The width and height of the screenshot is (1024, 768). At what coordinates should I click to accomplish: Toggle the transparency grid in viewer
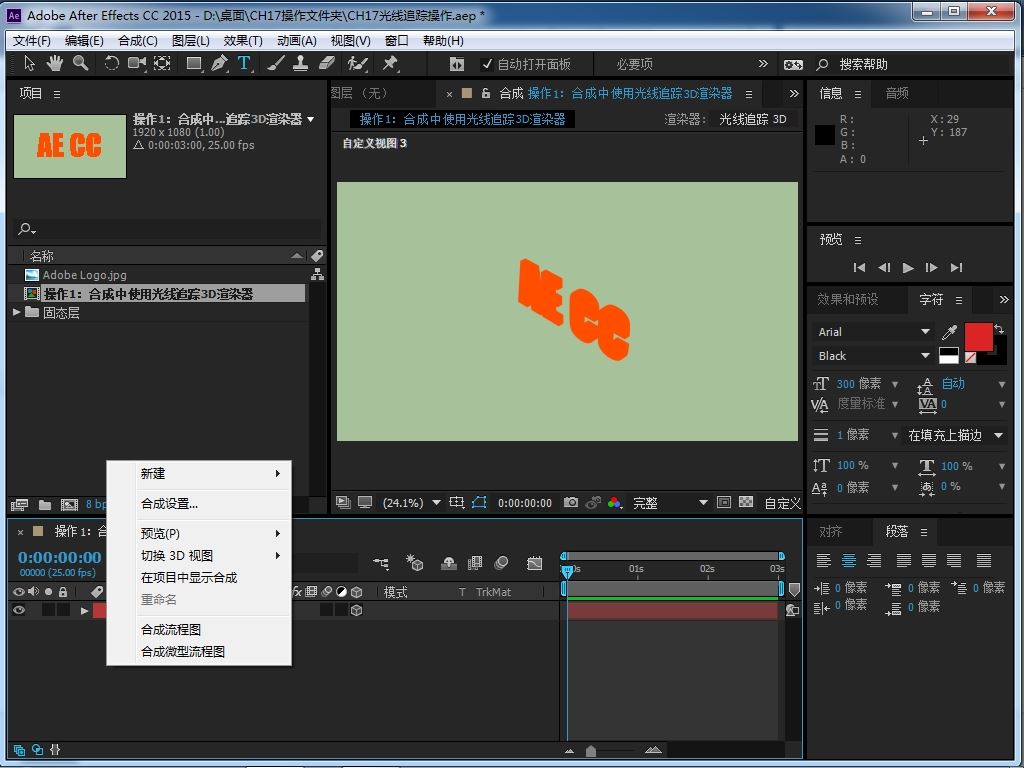point(746,502)
